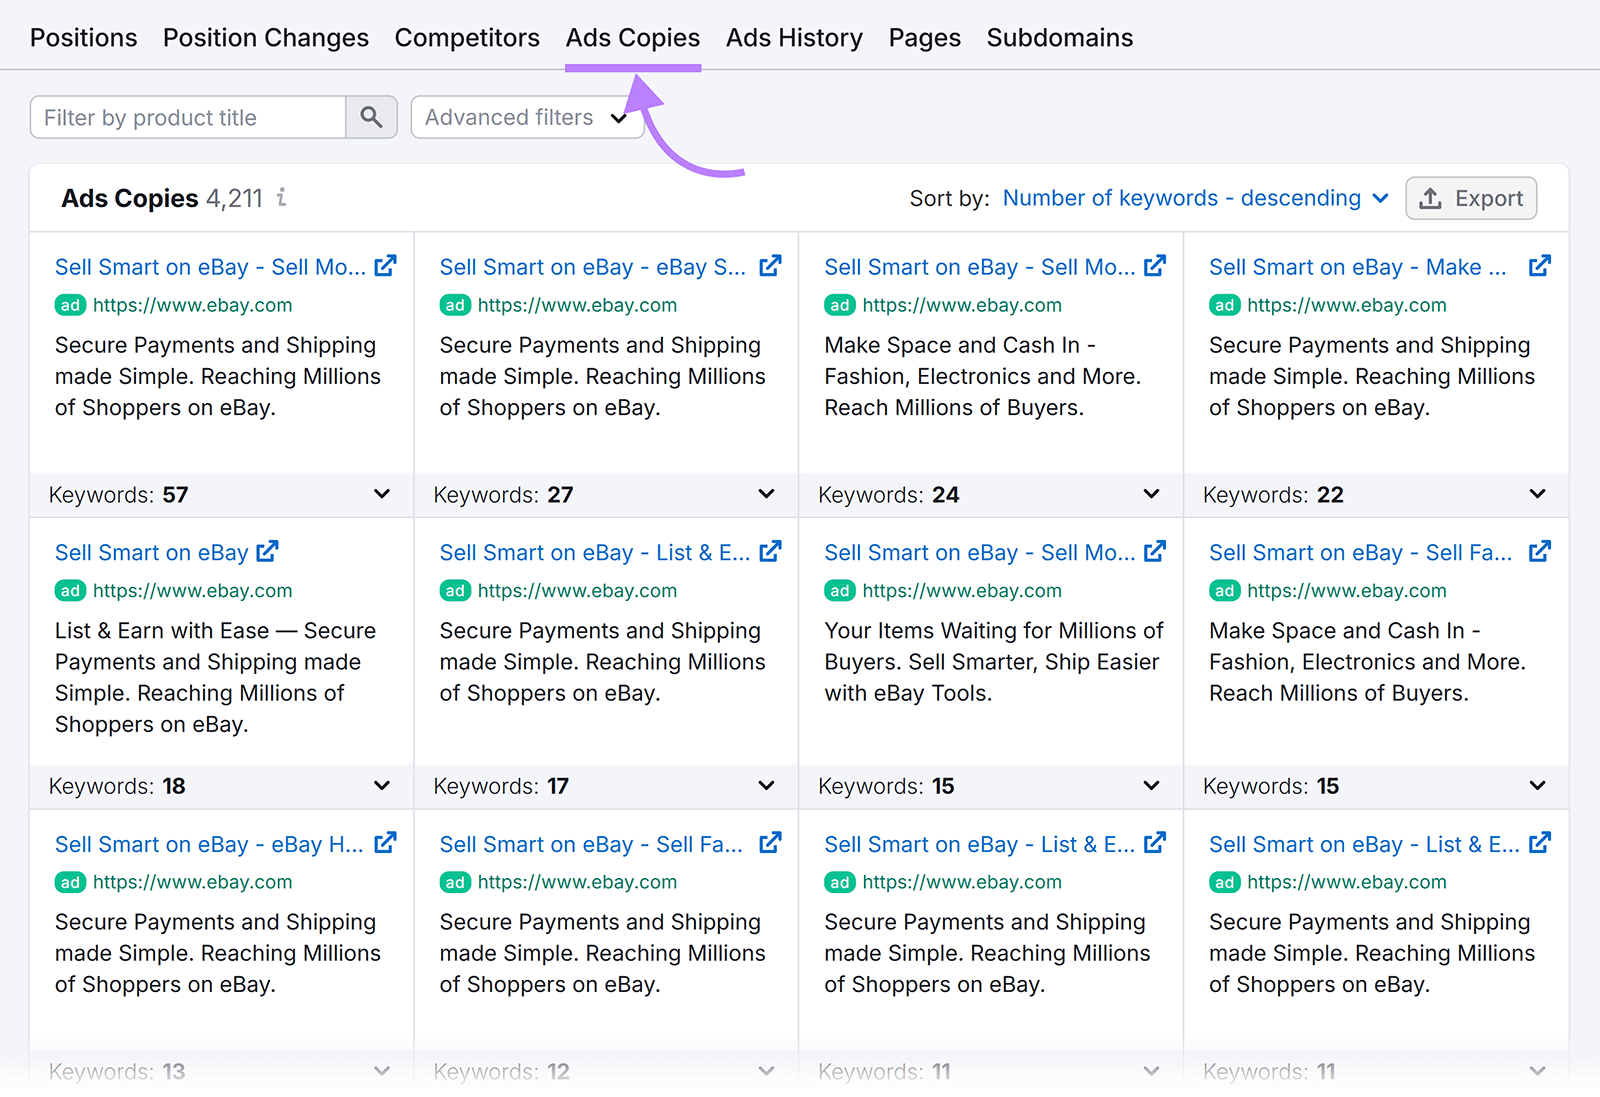The width and height of the screenshot is (1600, 1097).
Task: Click ad badge on 24-keyword ad
Action: tap(840, 305)
